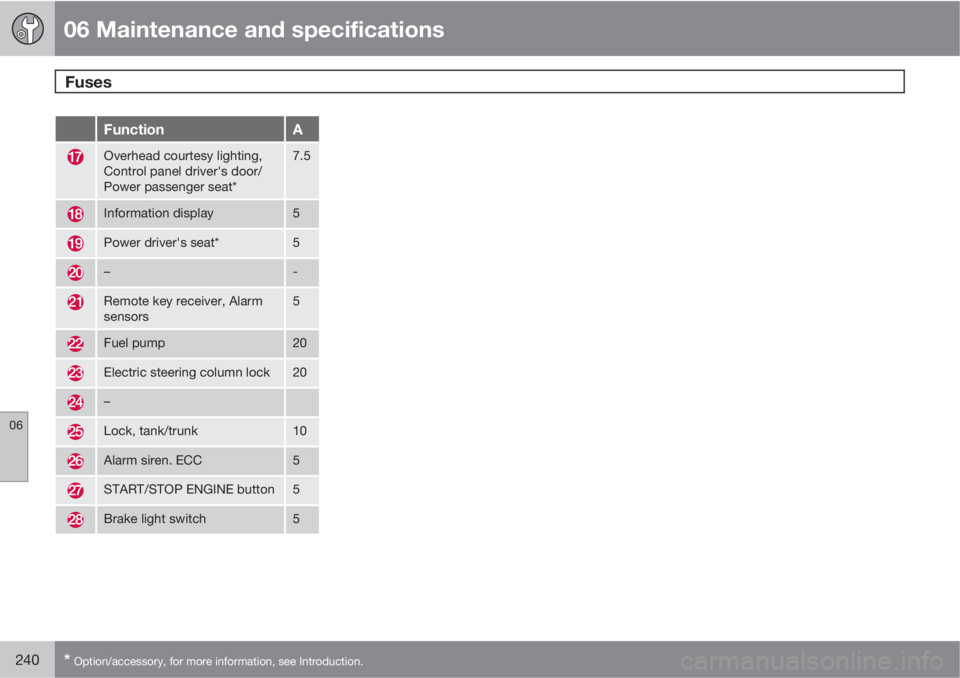Select red fuse number 18 badge
This screenshot has width=960, height=678.
click(x=75, y=214)
